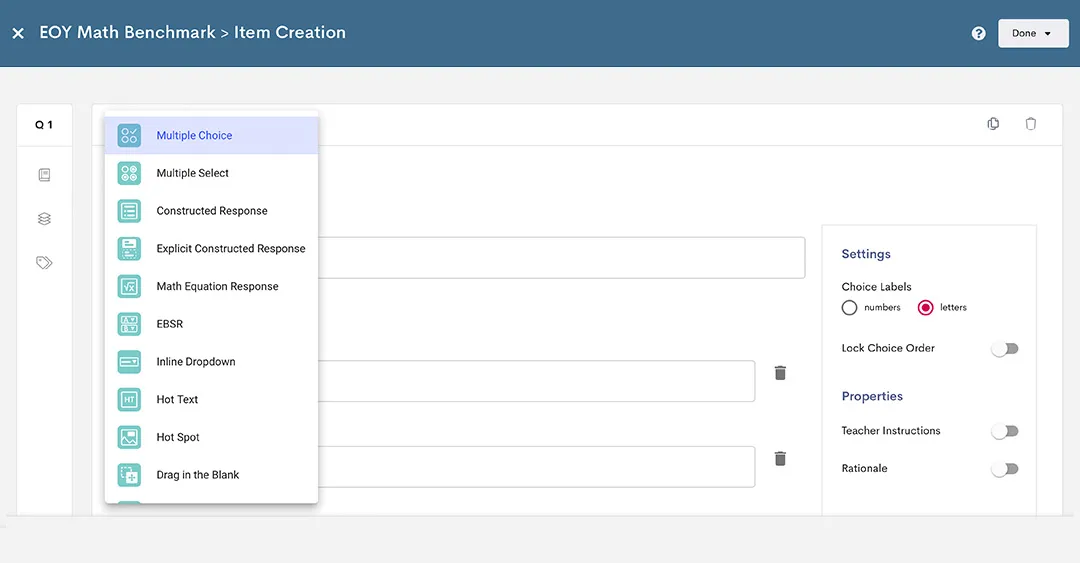This screenshot has height=563, width=1080.
Task: Click into the second answer choice field
Action: tap(537, 467)
